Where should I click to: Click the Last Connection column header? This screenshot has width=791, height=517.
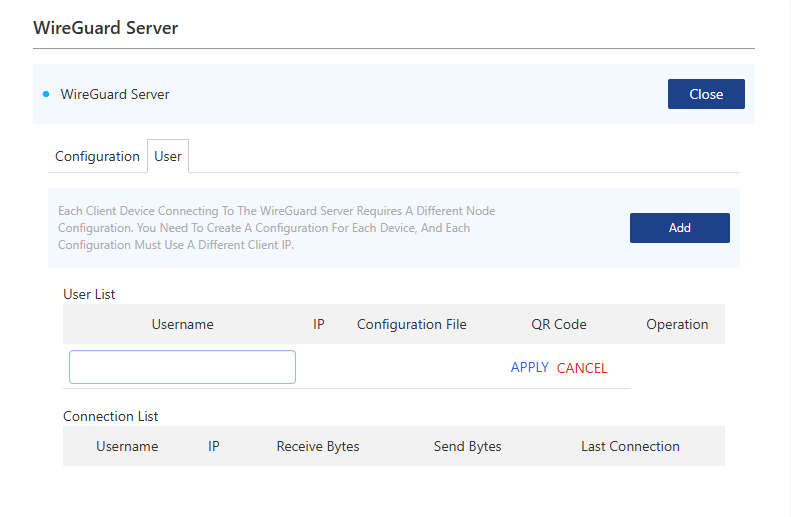(x=630, y=446)
